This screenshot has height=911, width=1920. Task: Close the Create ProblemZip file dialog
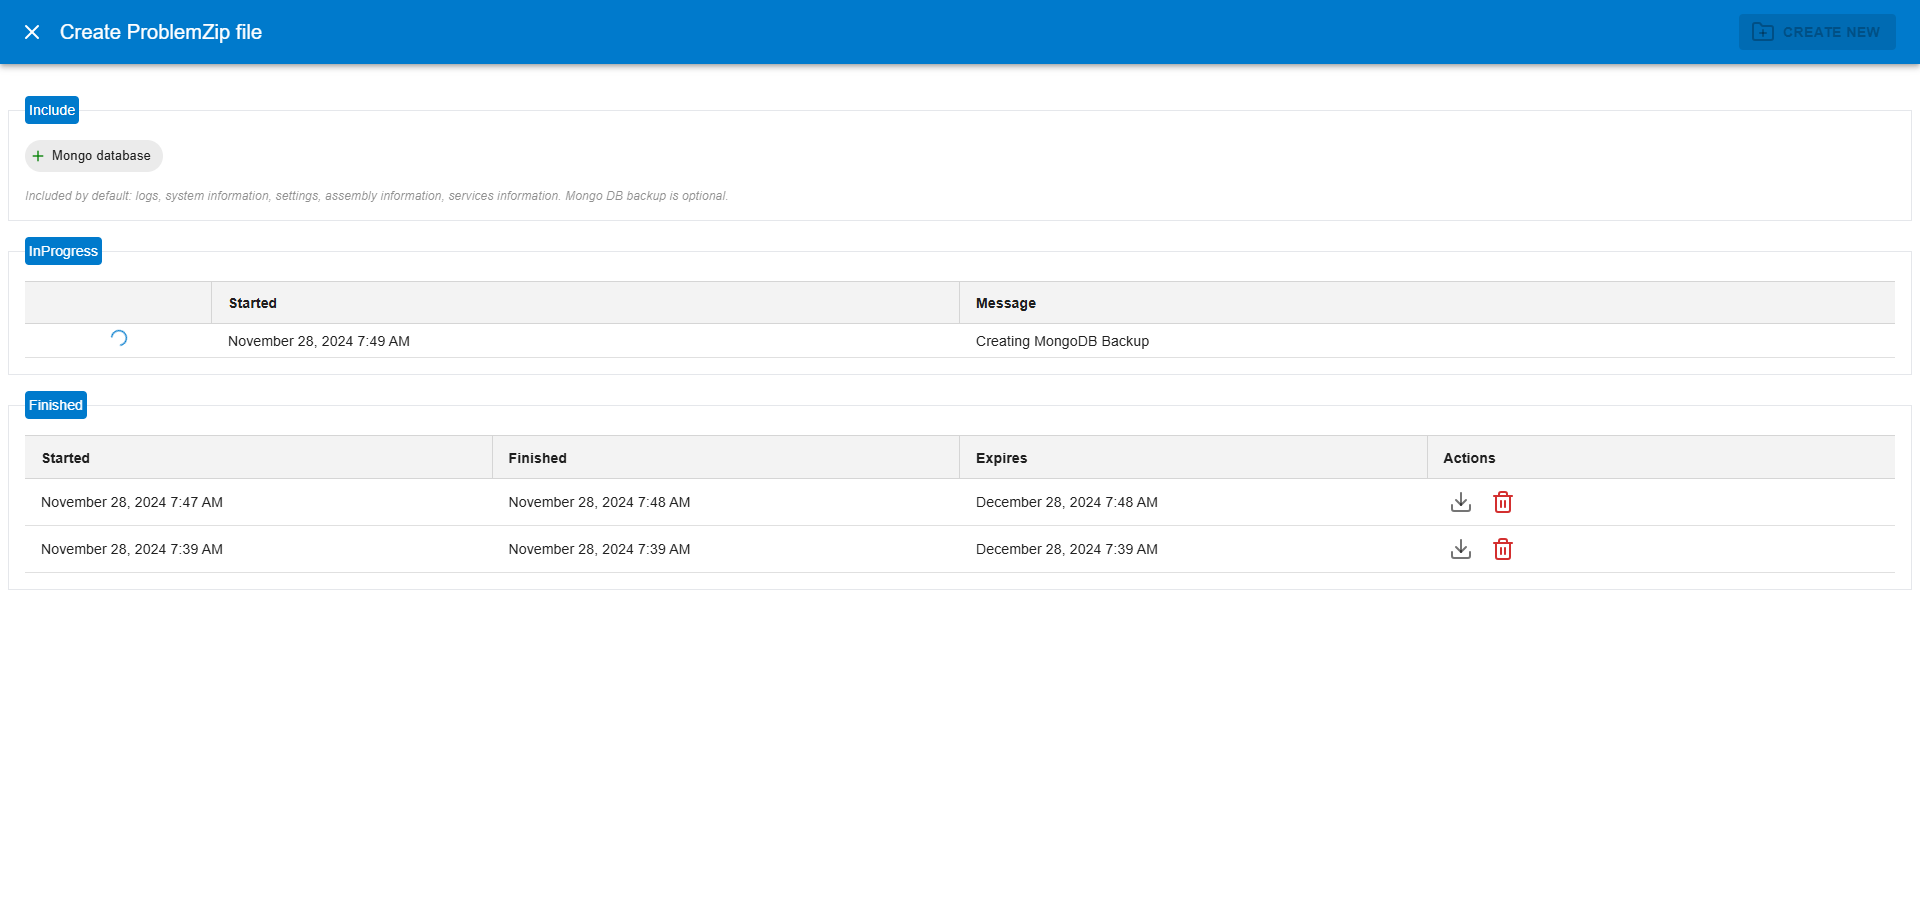(32, 32)
